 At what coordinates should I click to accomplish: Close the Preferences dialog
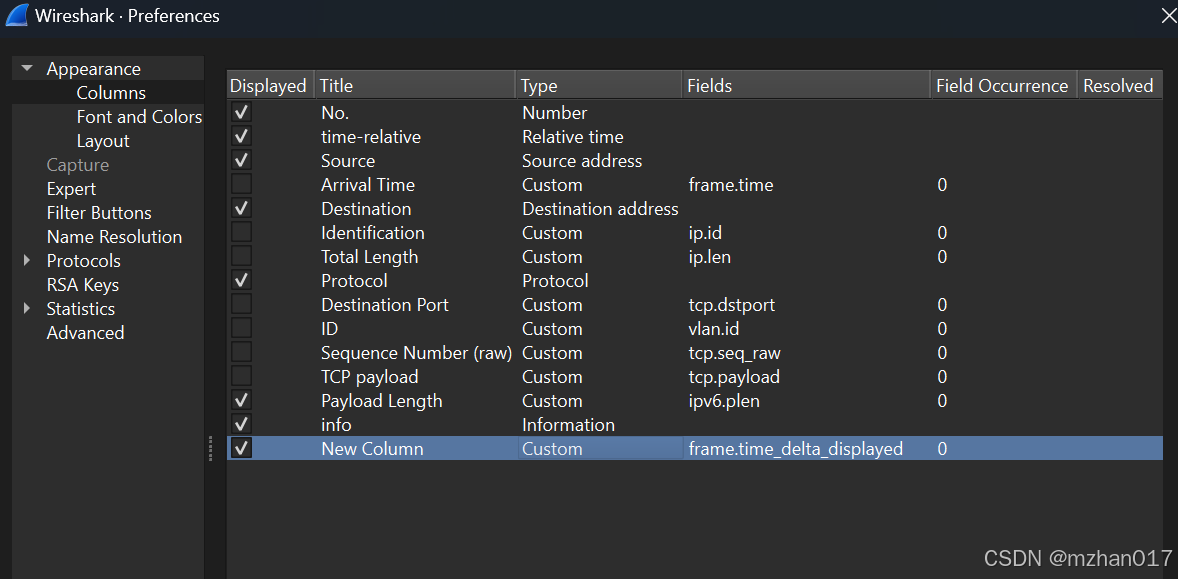tap(1168, 16)
